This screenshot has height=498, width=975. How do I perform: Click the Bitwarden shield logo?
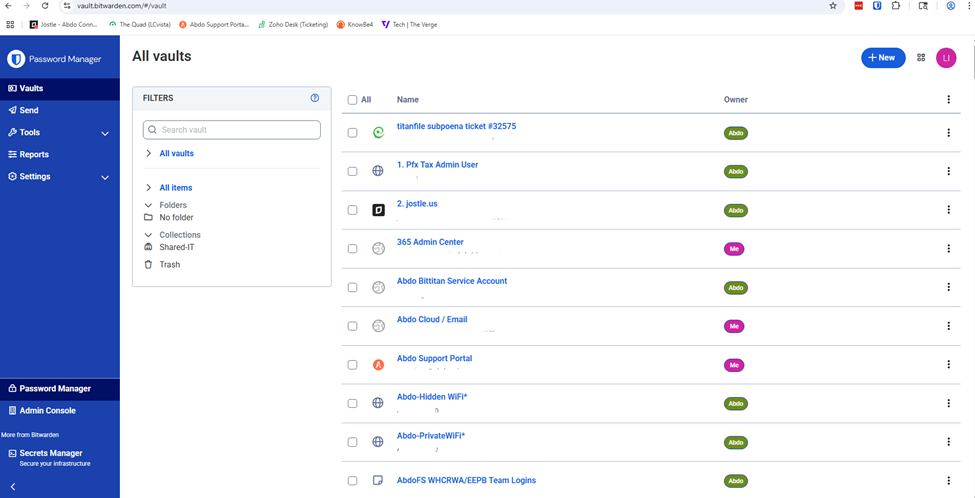[16, 59]
